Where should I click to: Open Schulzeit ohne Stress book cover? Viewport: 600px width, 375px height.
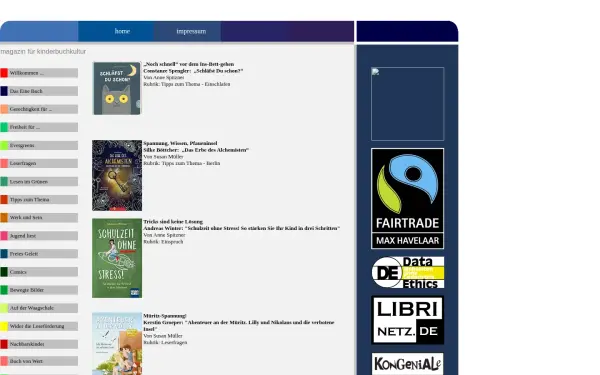click(x=117, y=258)
